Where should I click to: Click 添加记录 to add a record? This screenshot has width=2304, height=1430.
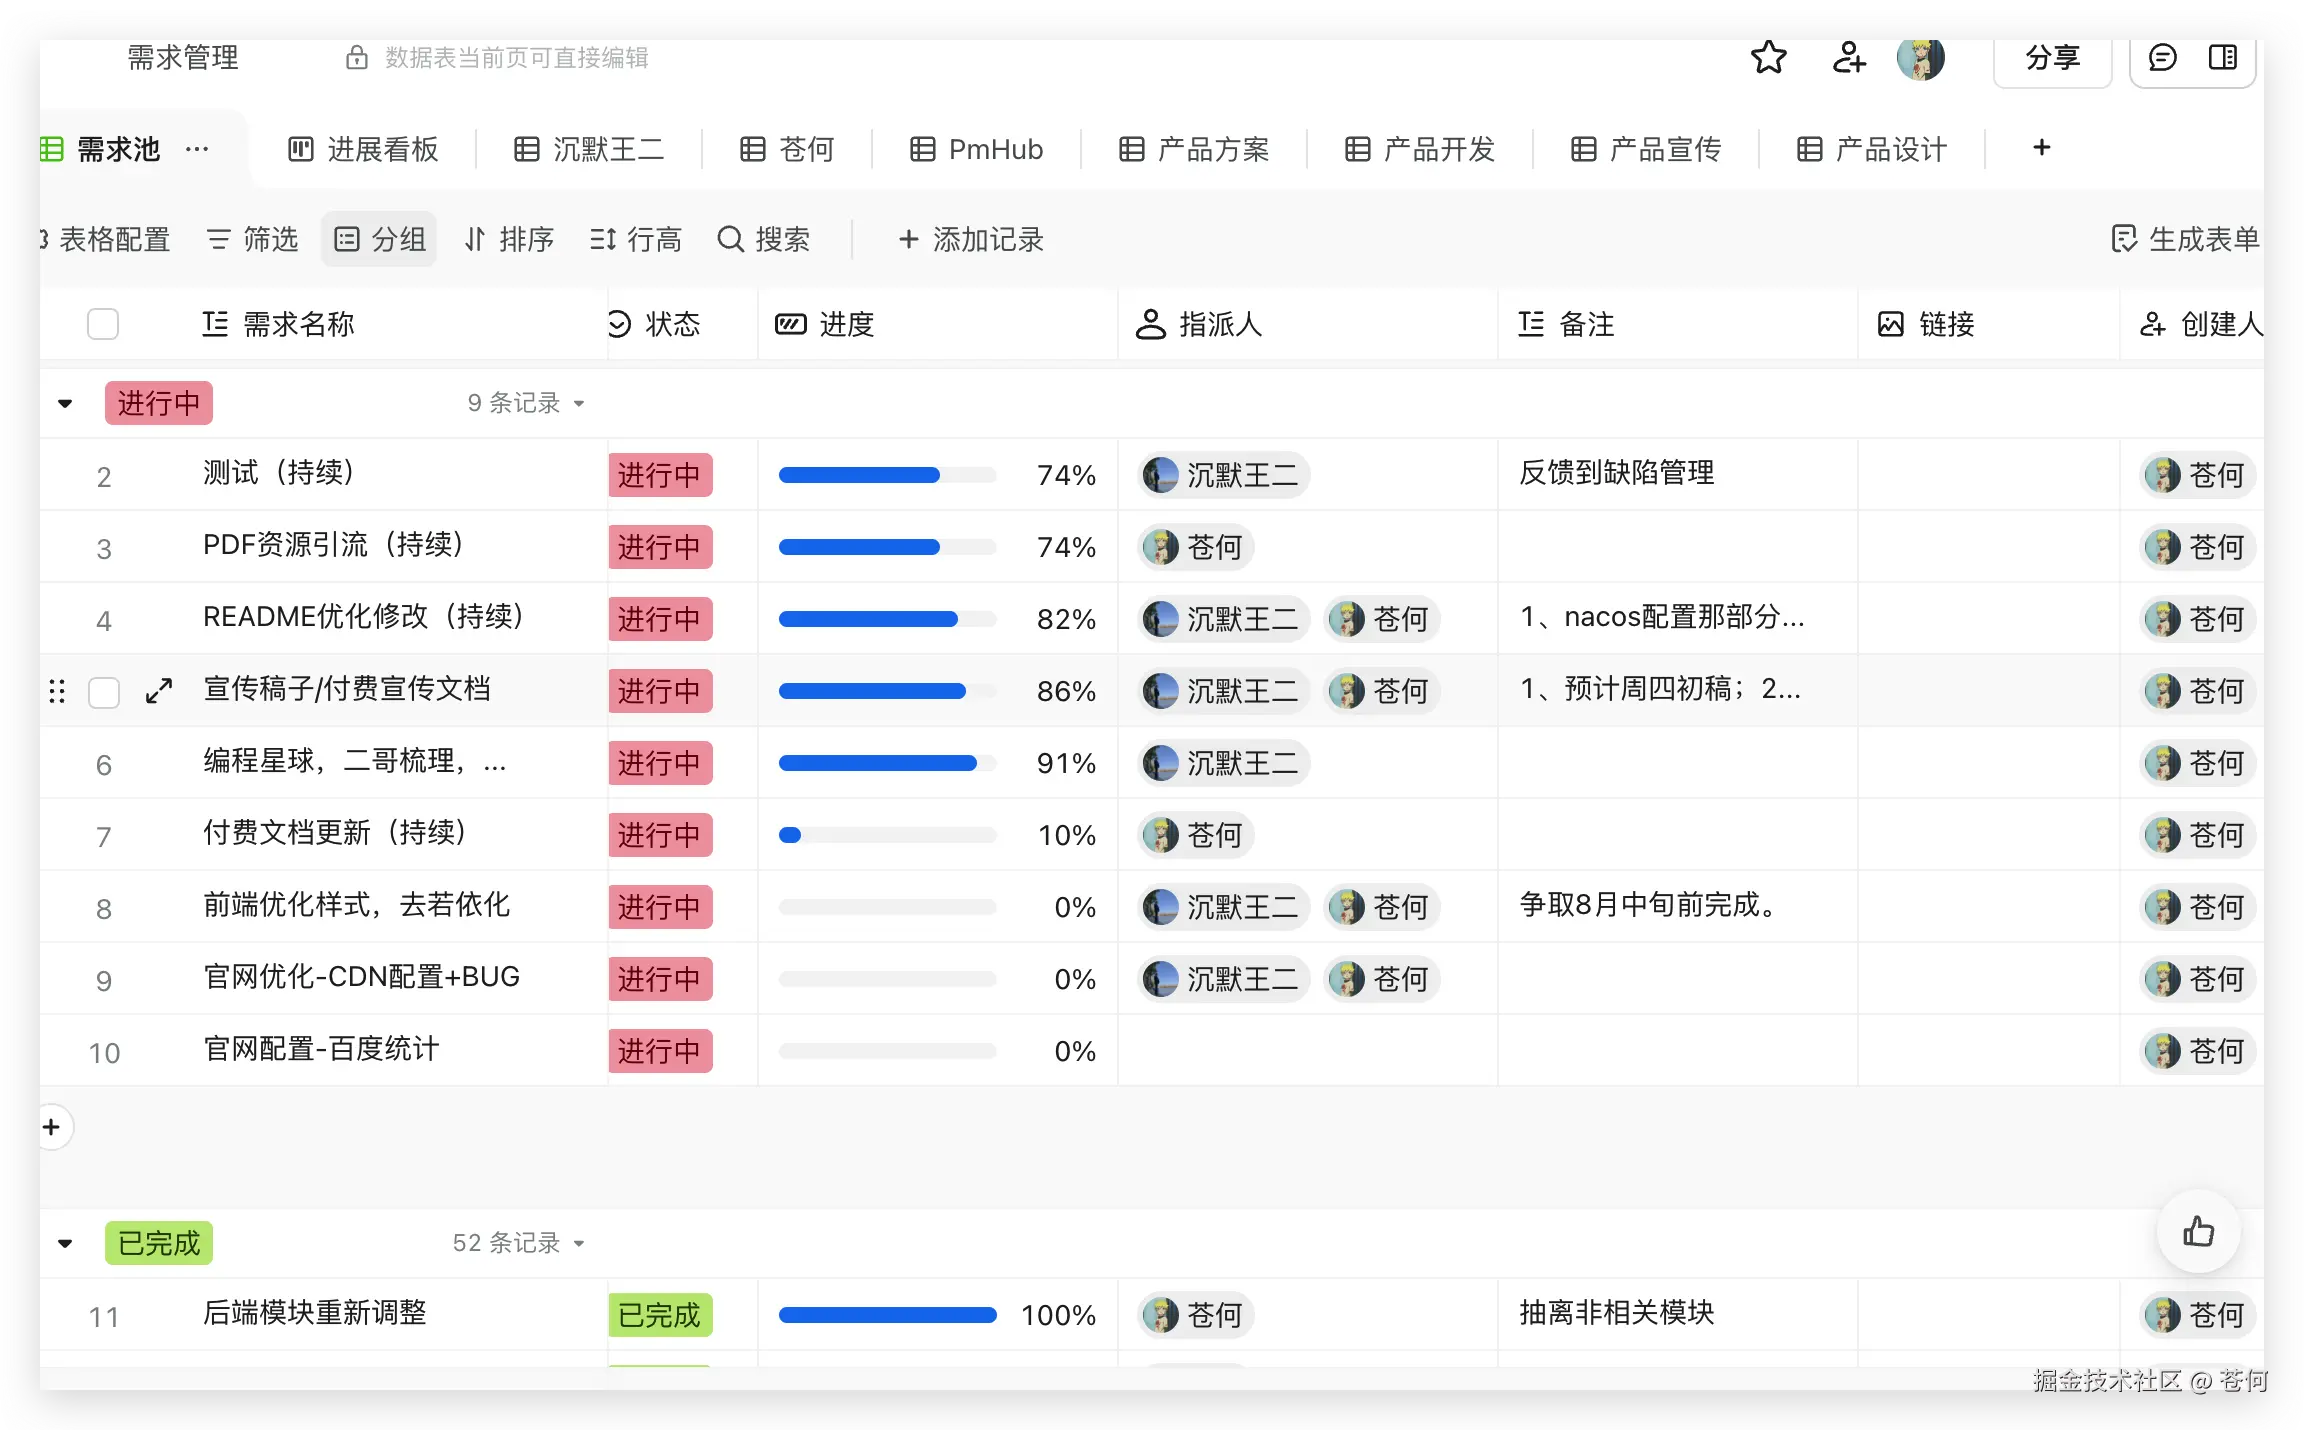970,239
